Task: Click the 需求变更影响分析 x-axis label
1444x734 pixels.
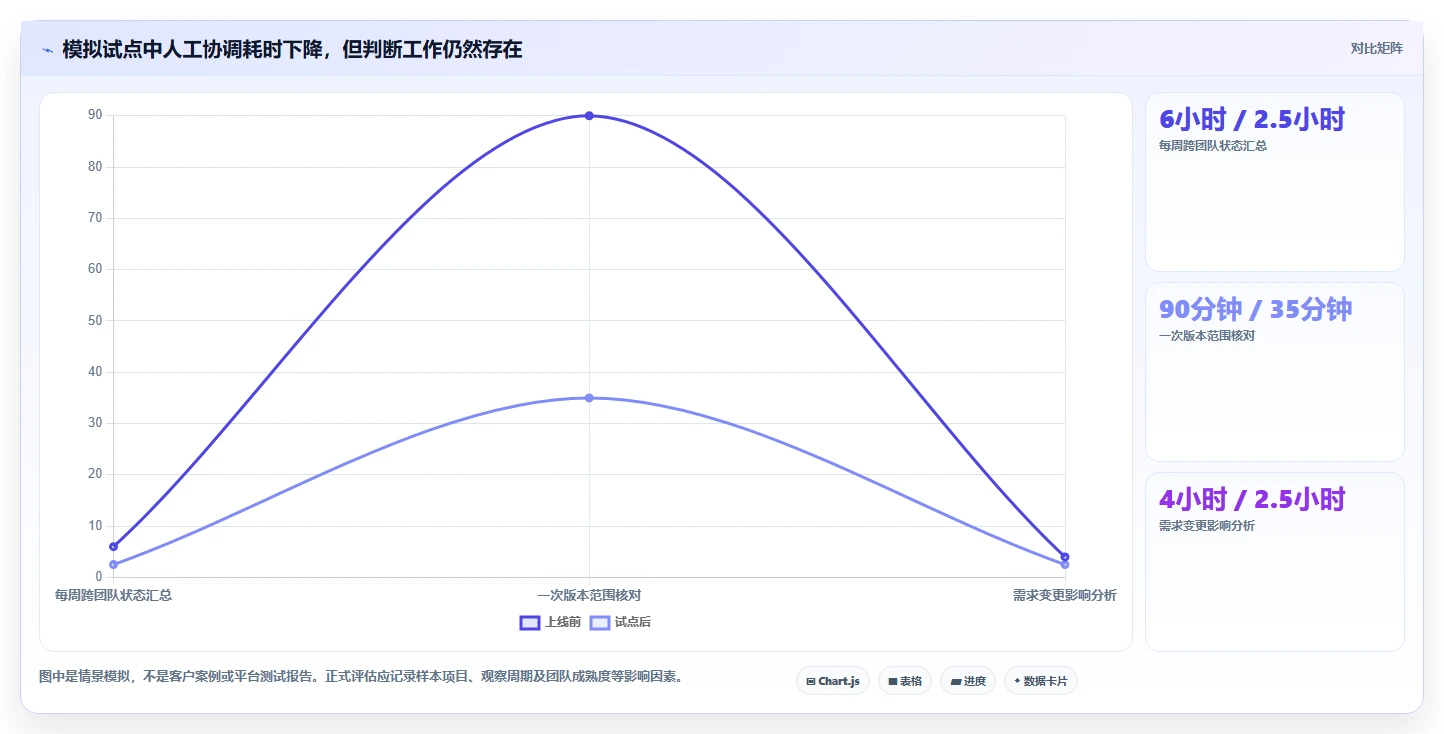Action: coord(1065,595)
